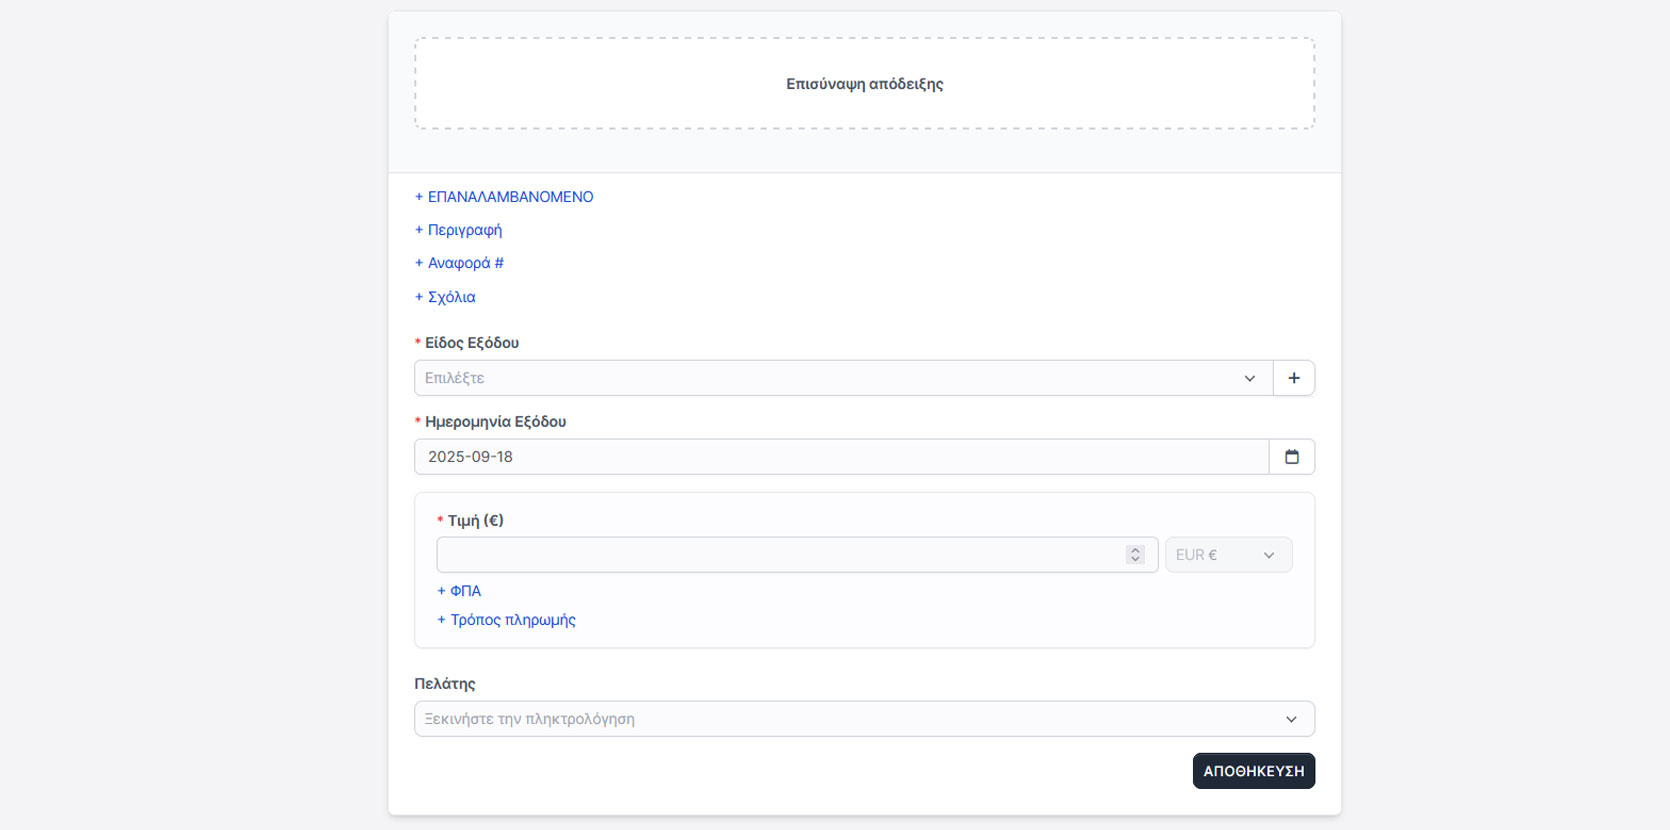Screen dimensions: 1670x830
Task: Open the EUR € currency dropdown
Action: click(x=1227, y=555)
